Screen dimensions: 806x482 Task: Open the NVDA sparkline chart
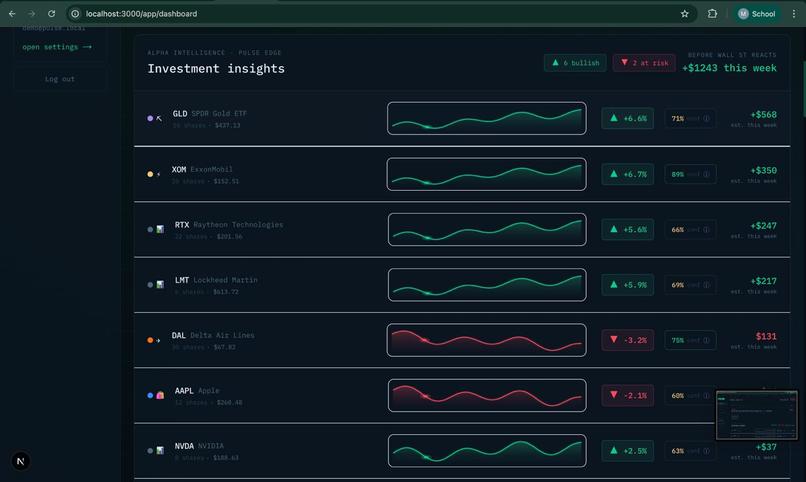click(x=487, y=451)
